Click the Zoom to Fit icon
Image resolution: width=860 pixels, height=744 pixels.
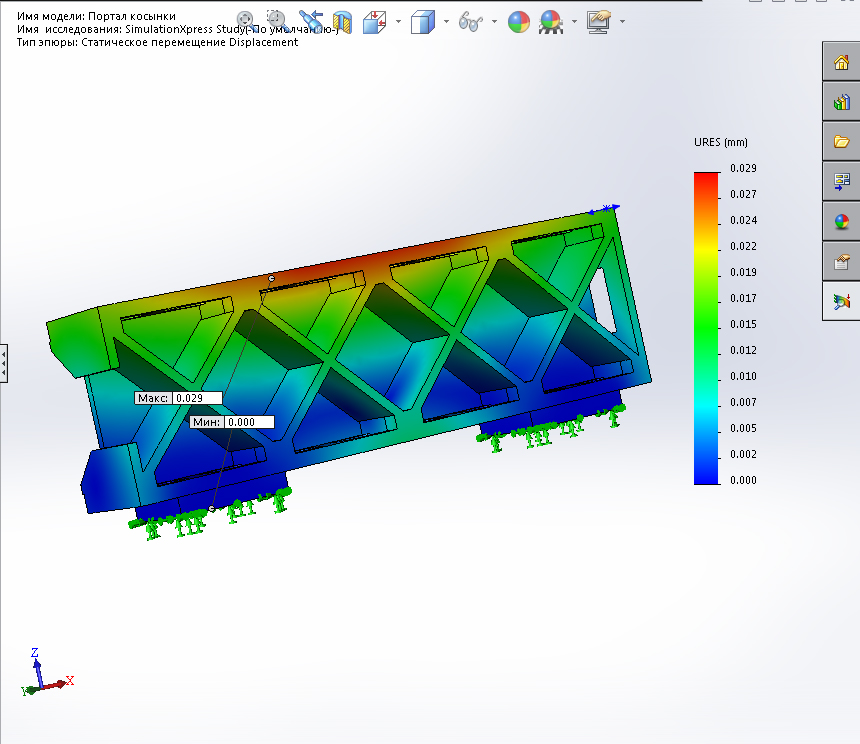(x=246, y=21)
